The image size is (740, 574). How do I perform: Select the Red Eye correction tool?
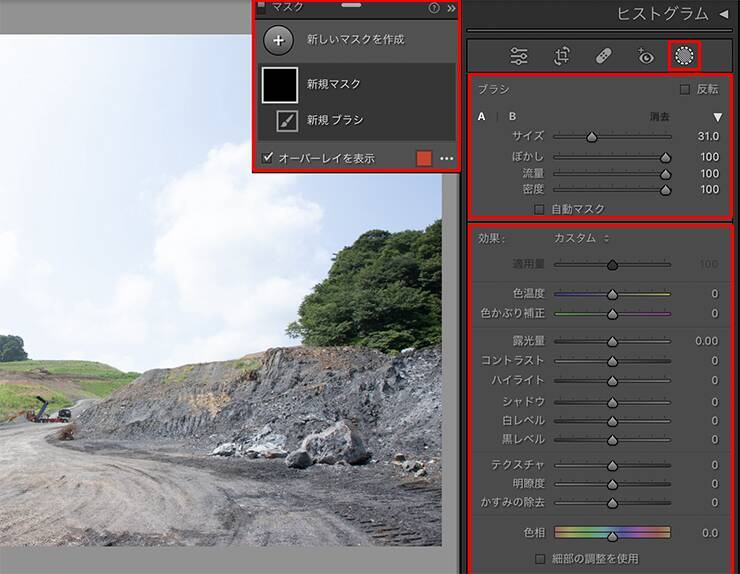pos(645,56)
